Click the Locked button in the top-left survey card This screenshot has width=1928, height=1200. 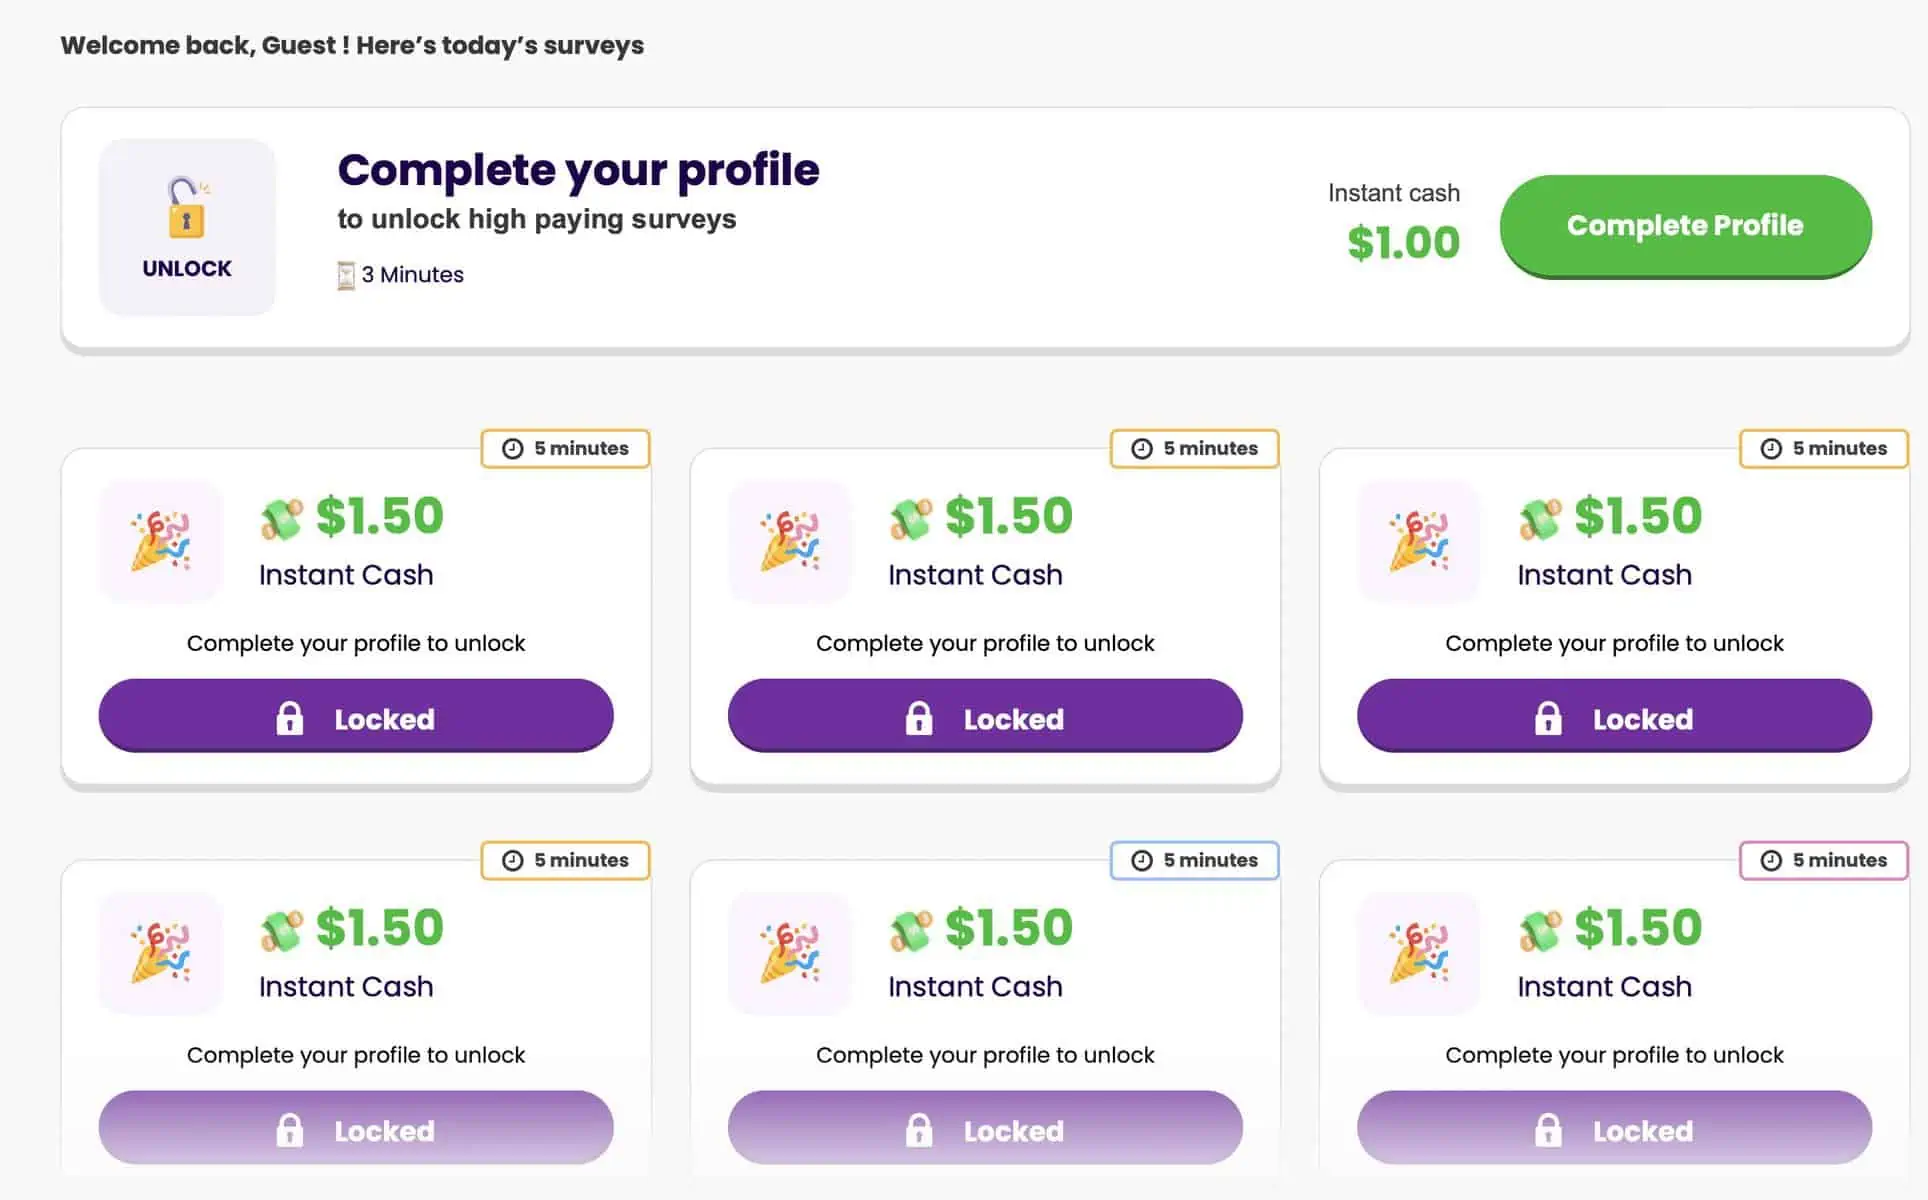(356, 716)
